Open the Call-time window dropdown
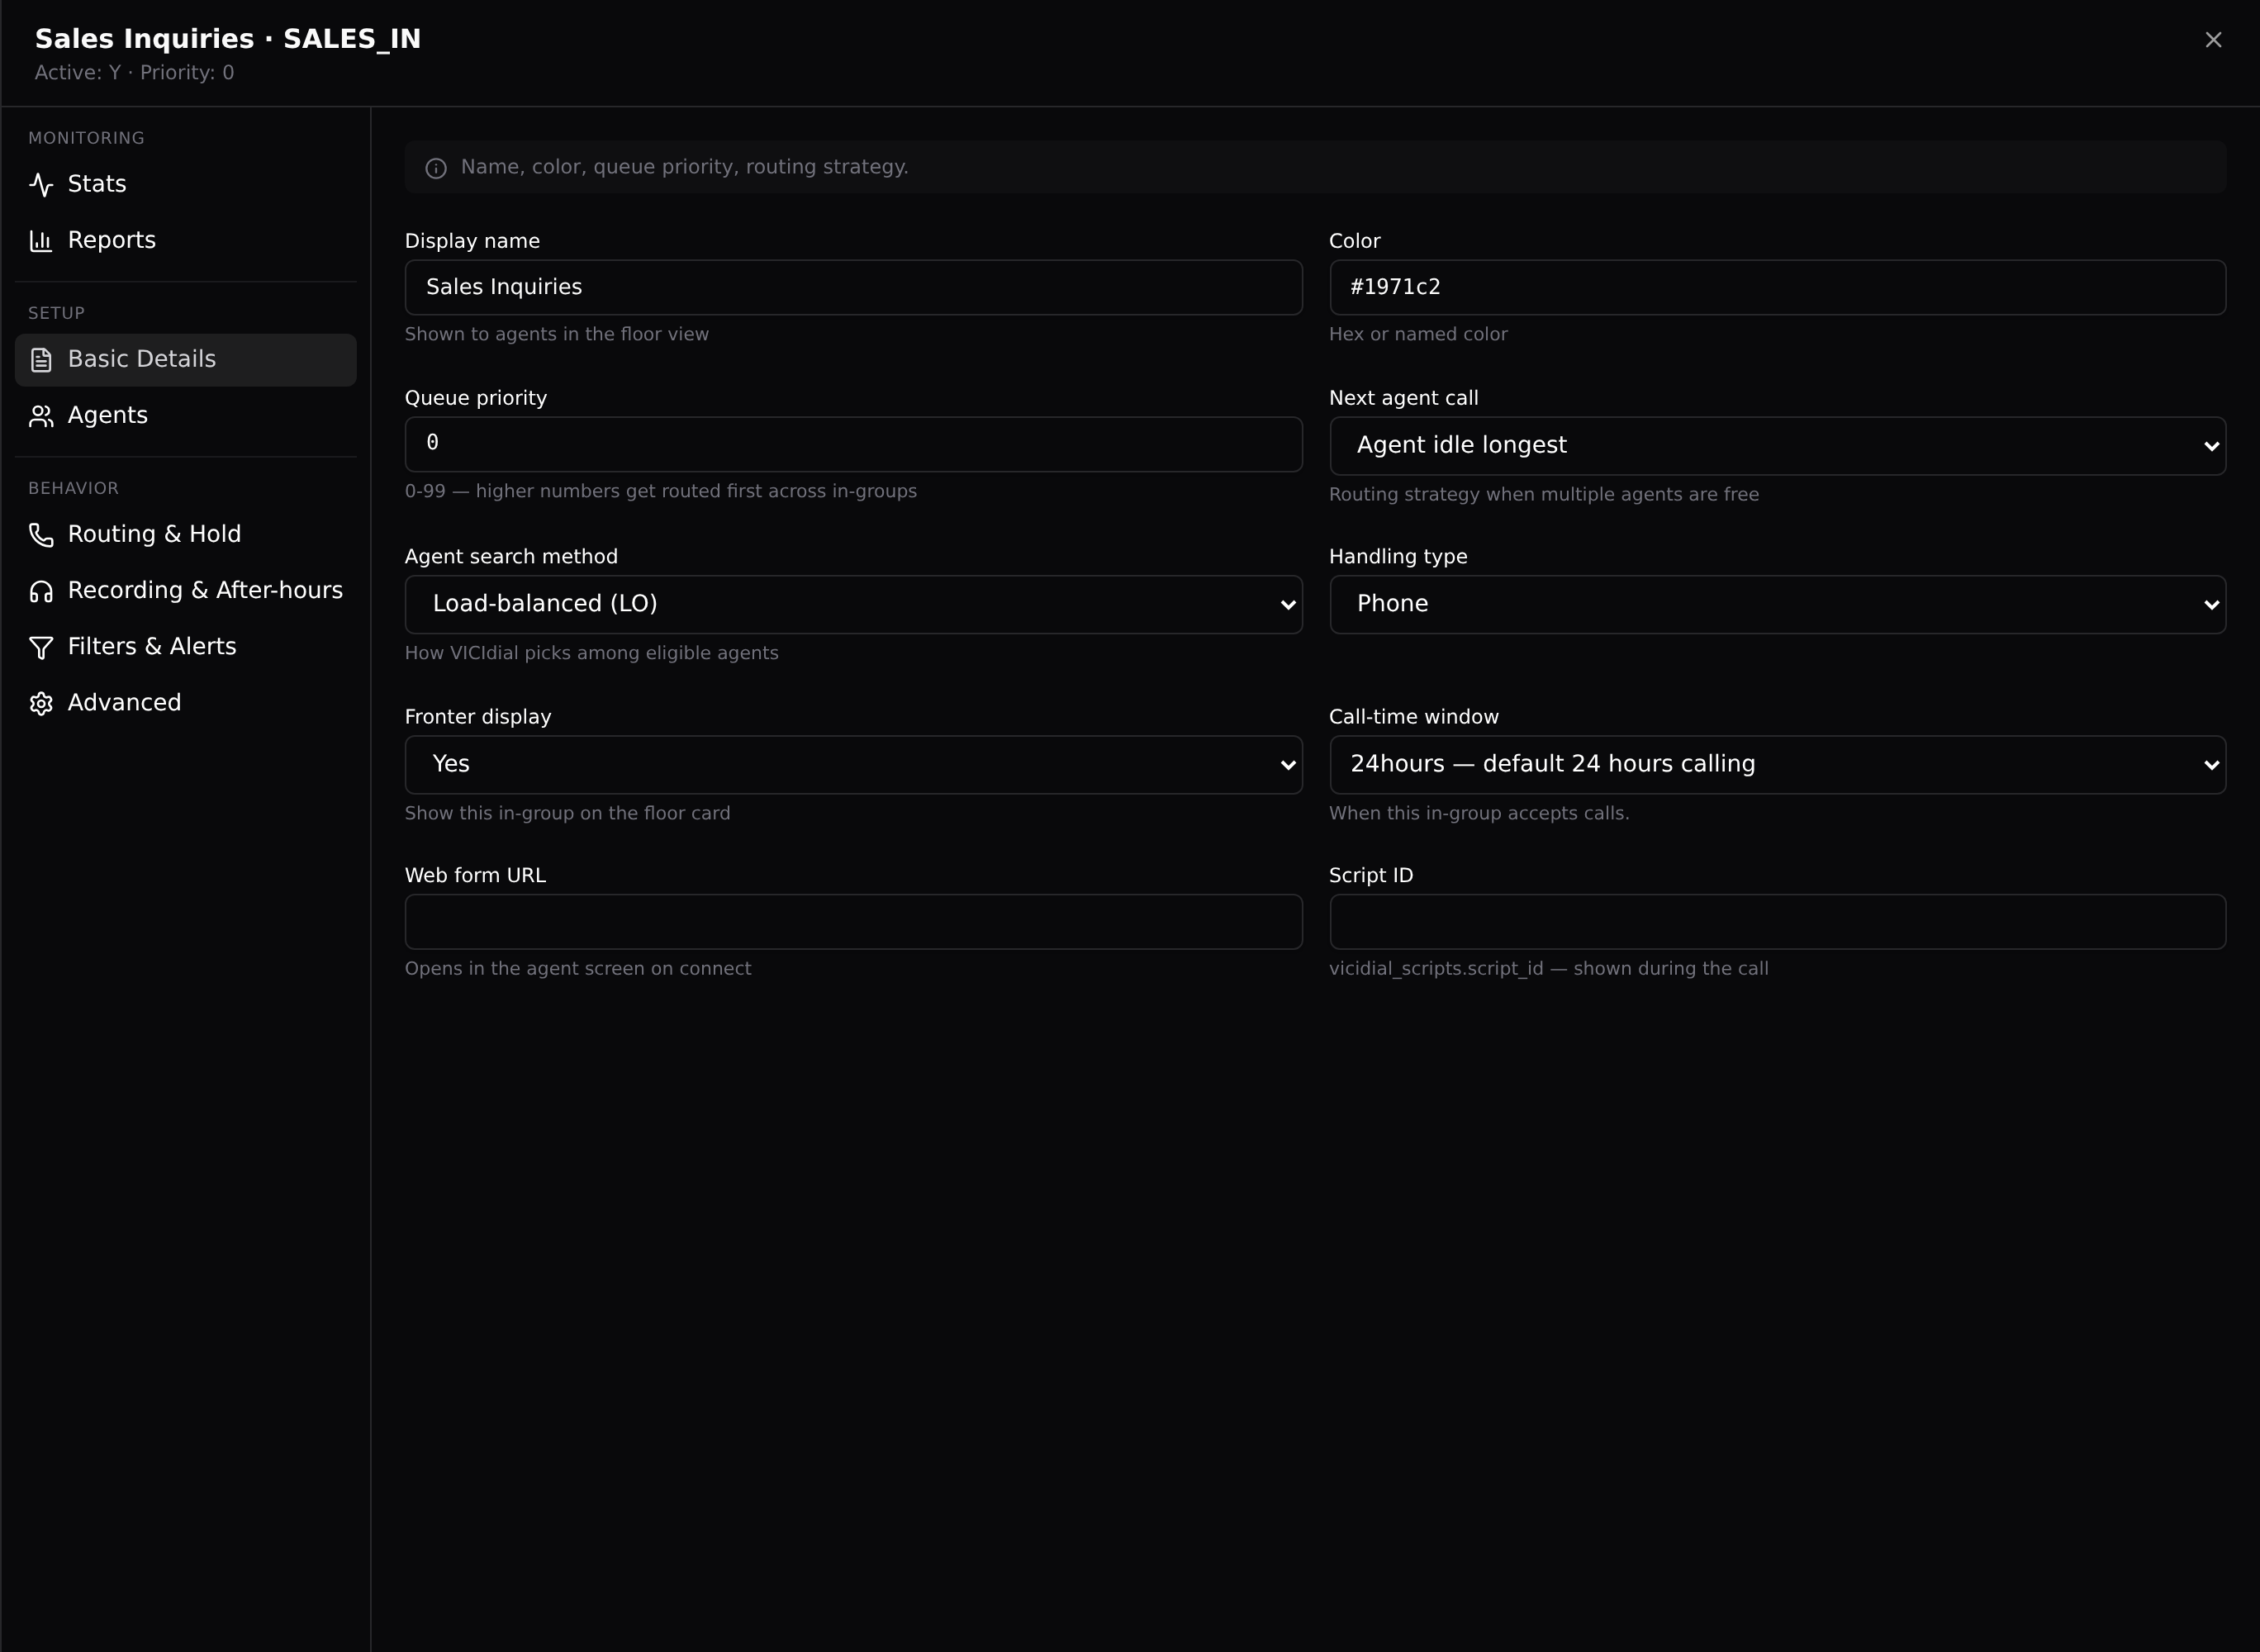This screenshot has width=2260, height=1652. tap(1777, 765)
